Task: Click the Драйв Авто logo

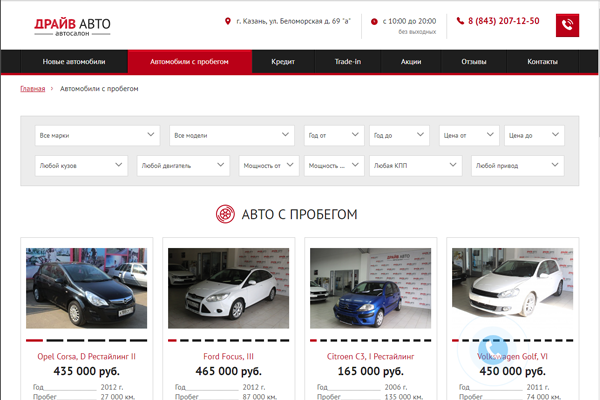Action: pyautogui.click(x=72, y=25)
